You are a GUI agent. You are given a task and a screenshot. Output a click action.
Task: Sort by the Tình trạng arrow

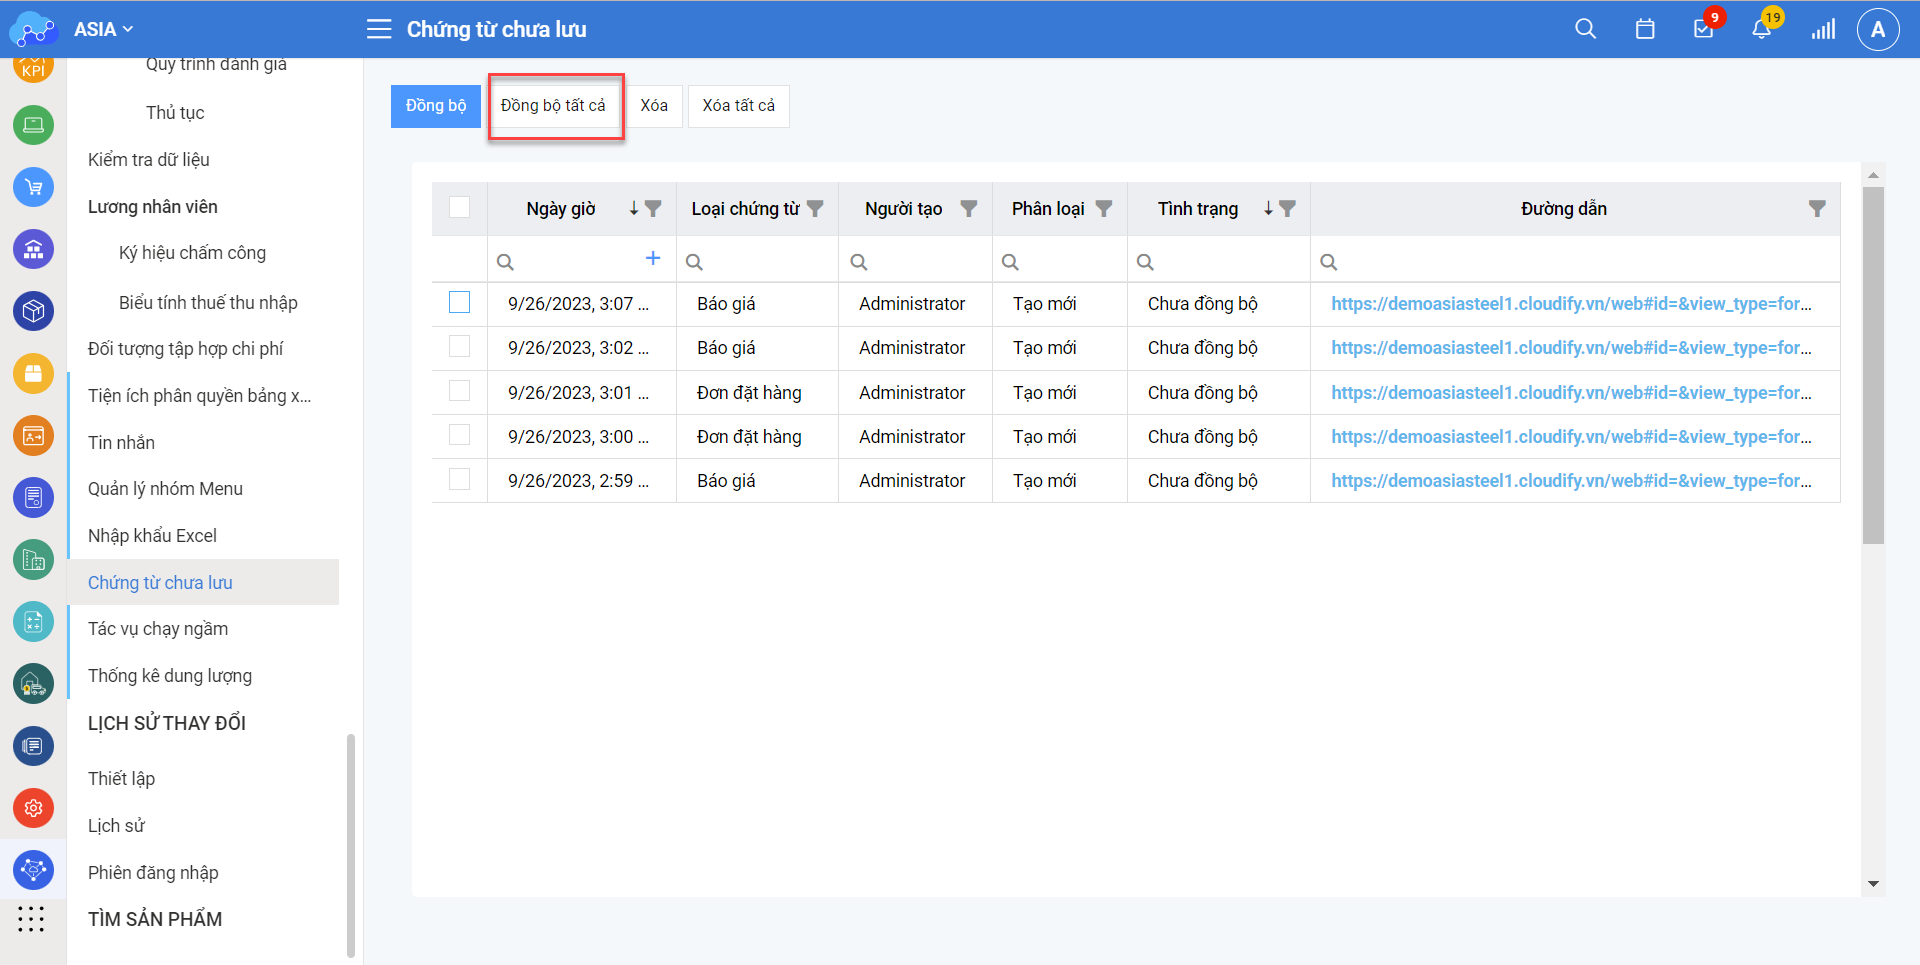(x=1268, y=209)
